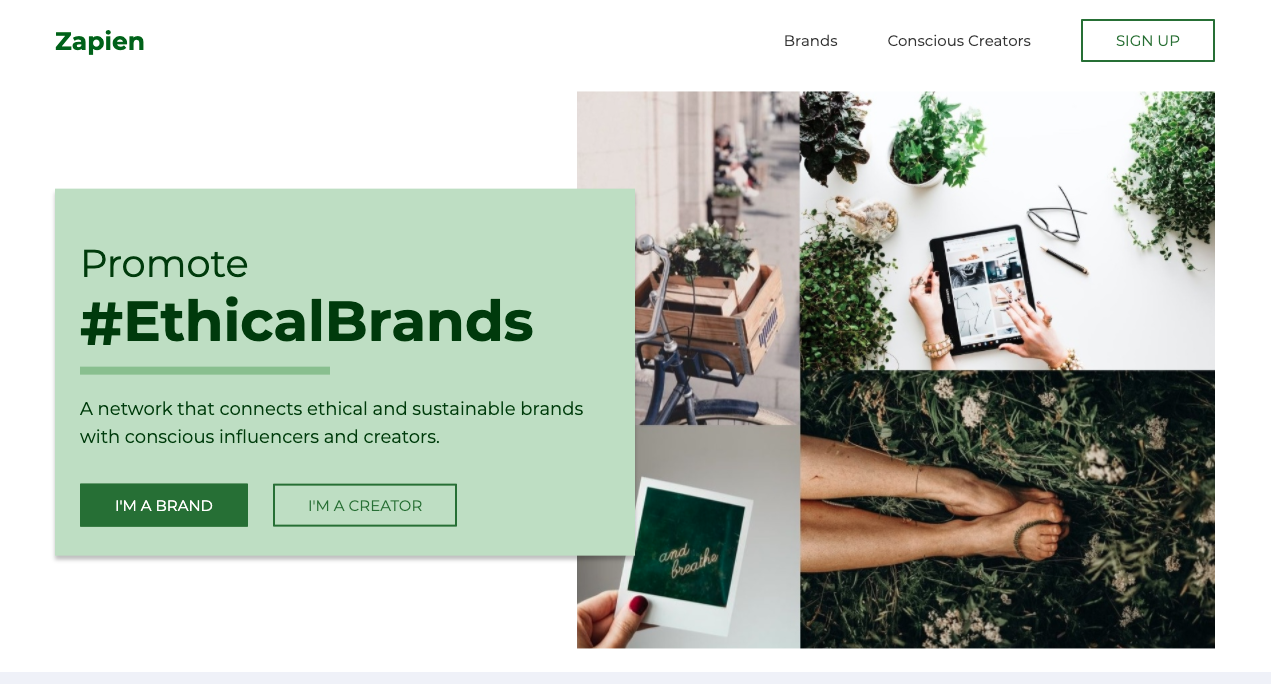This screenshot has height=684, width=1271.
Task: Click the #EthicalBrands headline
Action: (x=307, y=321)
